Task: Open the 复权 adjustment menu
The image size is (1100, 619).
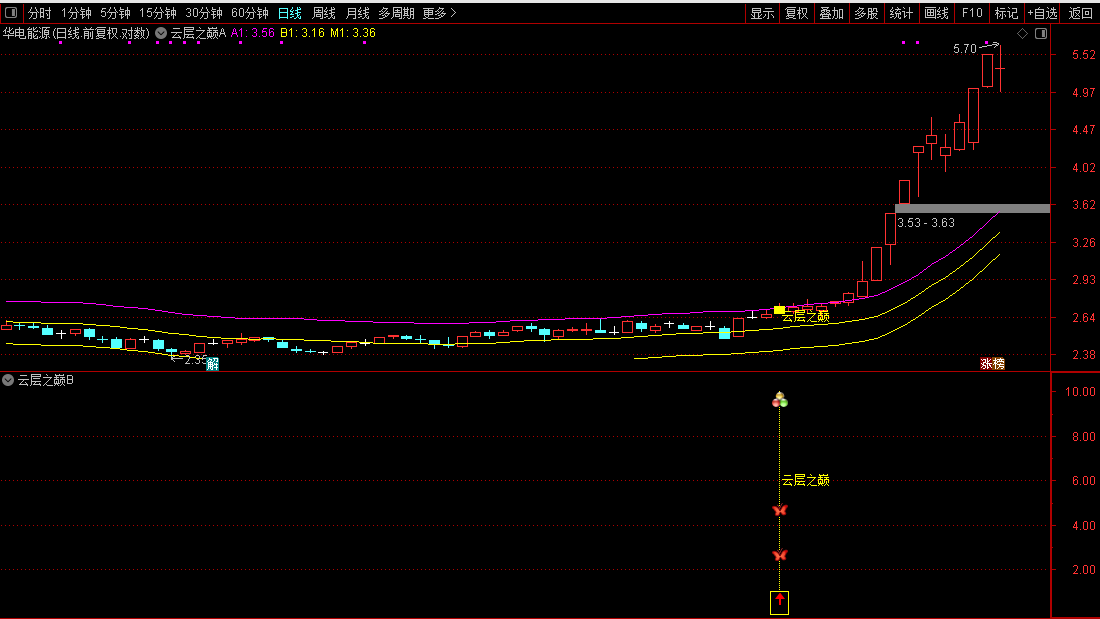Action: click(796, 13)
